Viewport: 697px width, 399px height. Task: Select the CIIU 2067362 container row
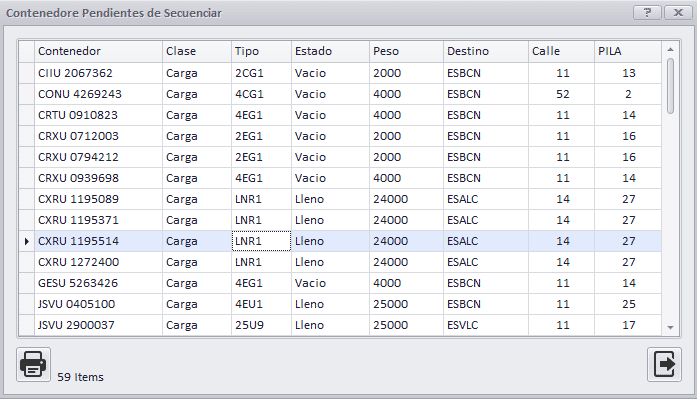point(340,73)
